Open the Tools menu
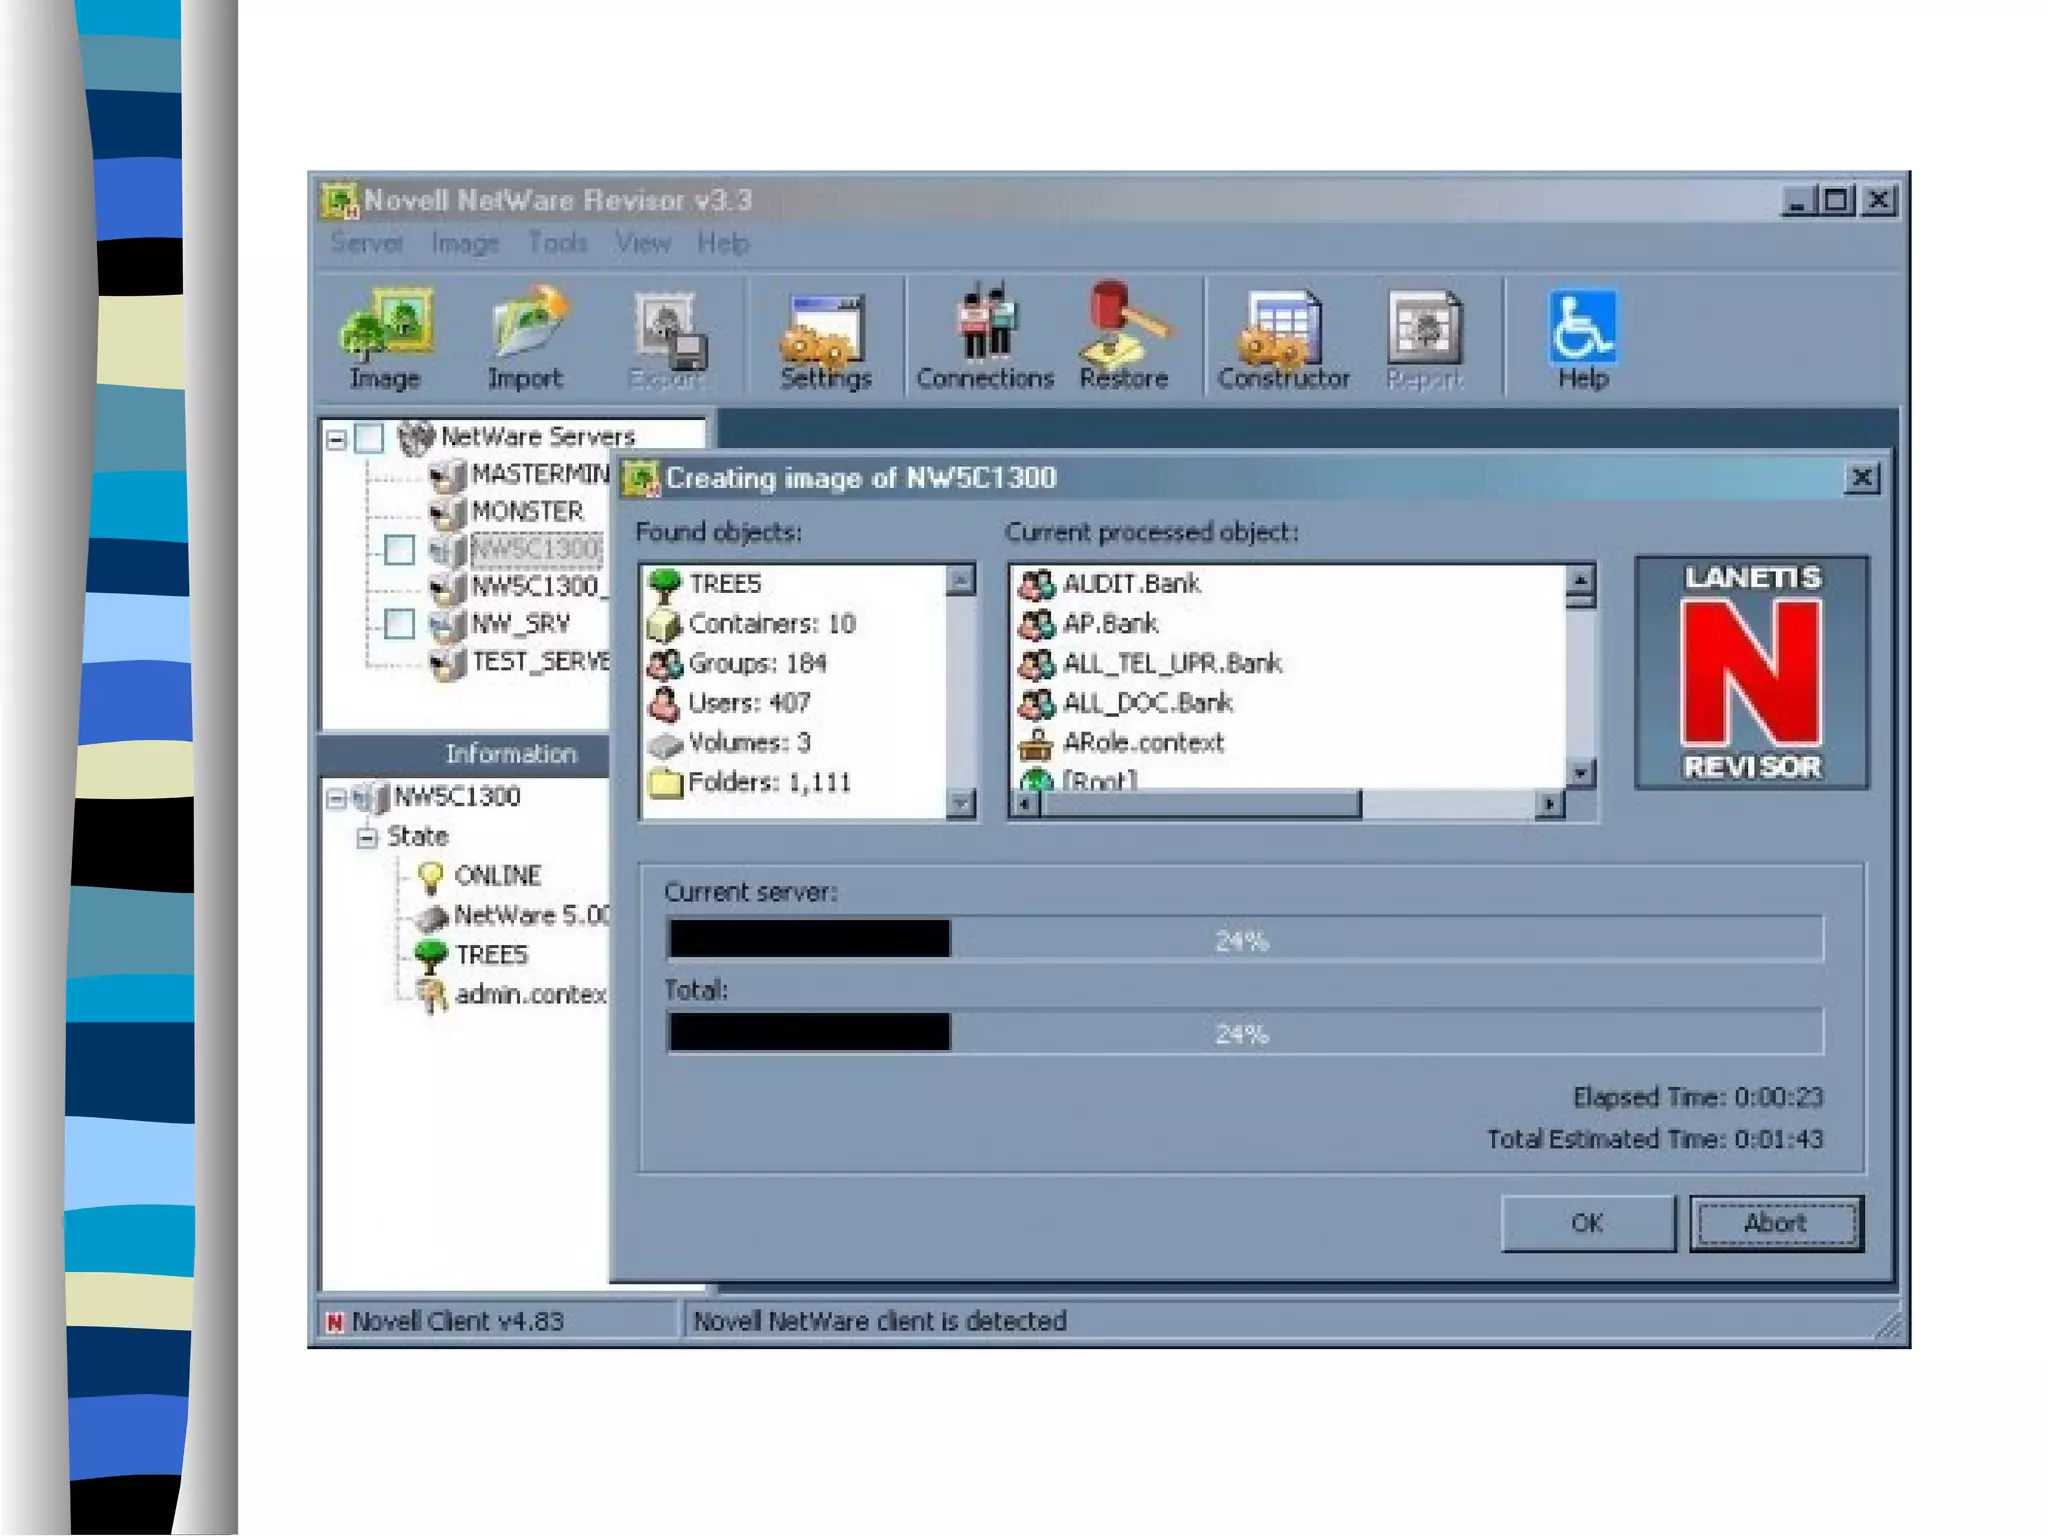Viewport: 2048px width, 1536px height. tap(557, 243)
